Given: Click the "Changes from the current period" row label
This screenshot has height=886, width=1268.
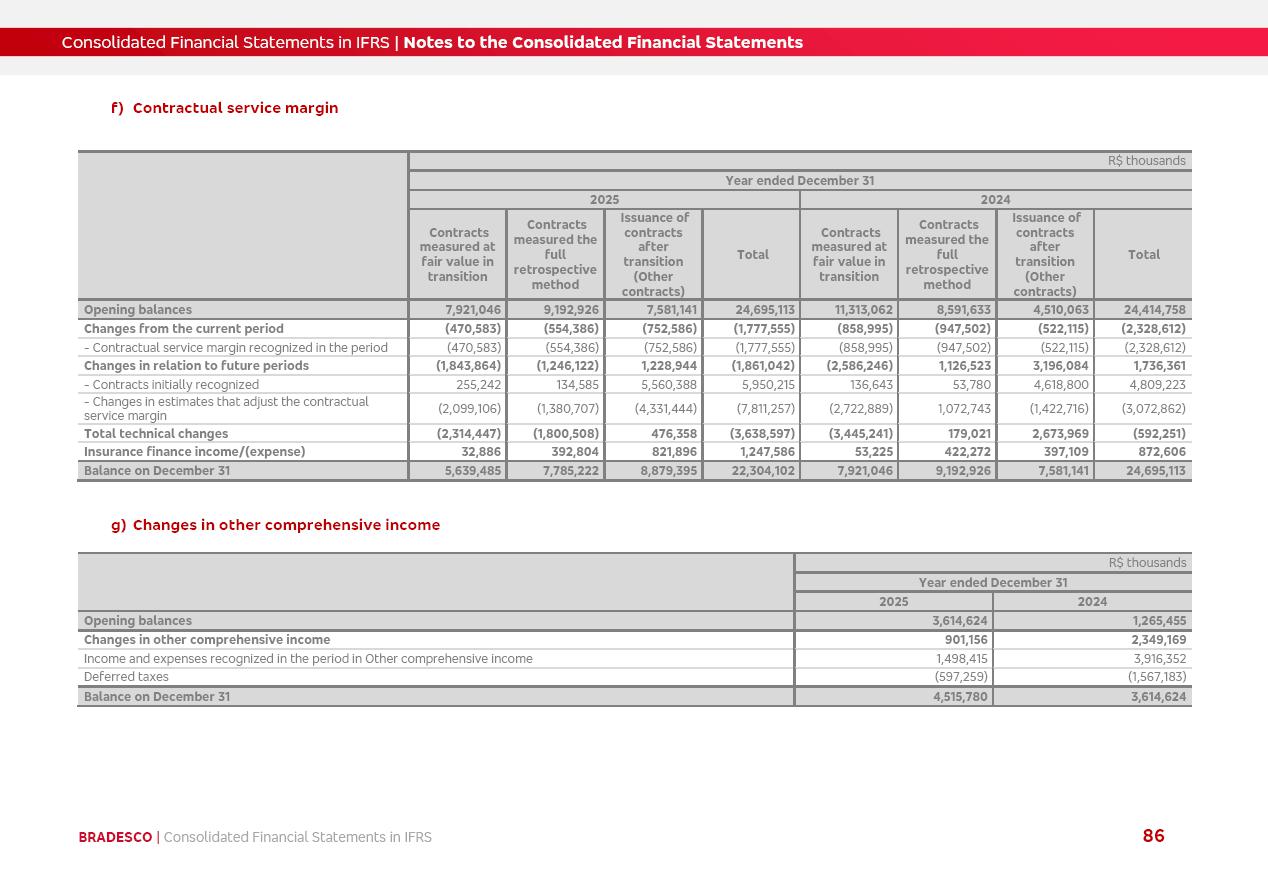Looking at the screenshot, I should click(x=184, y=329).
